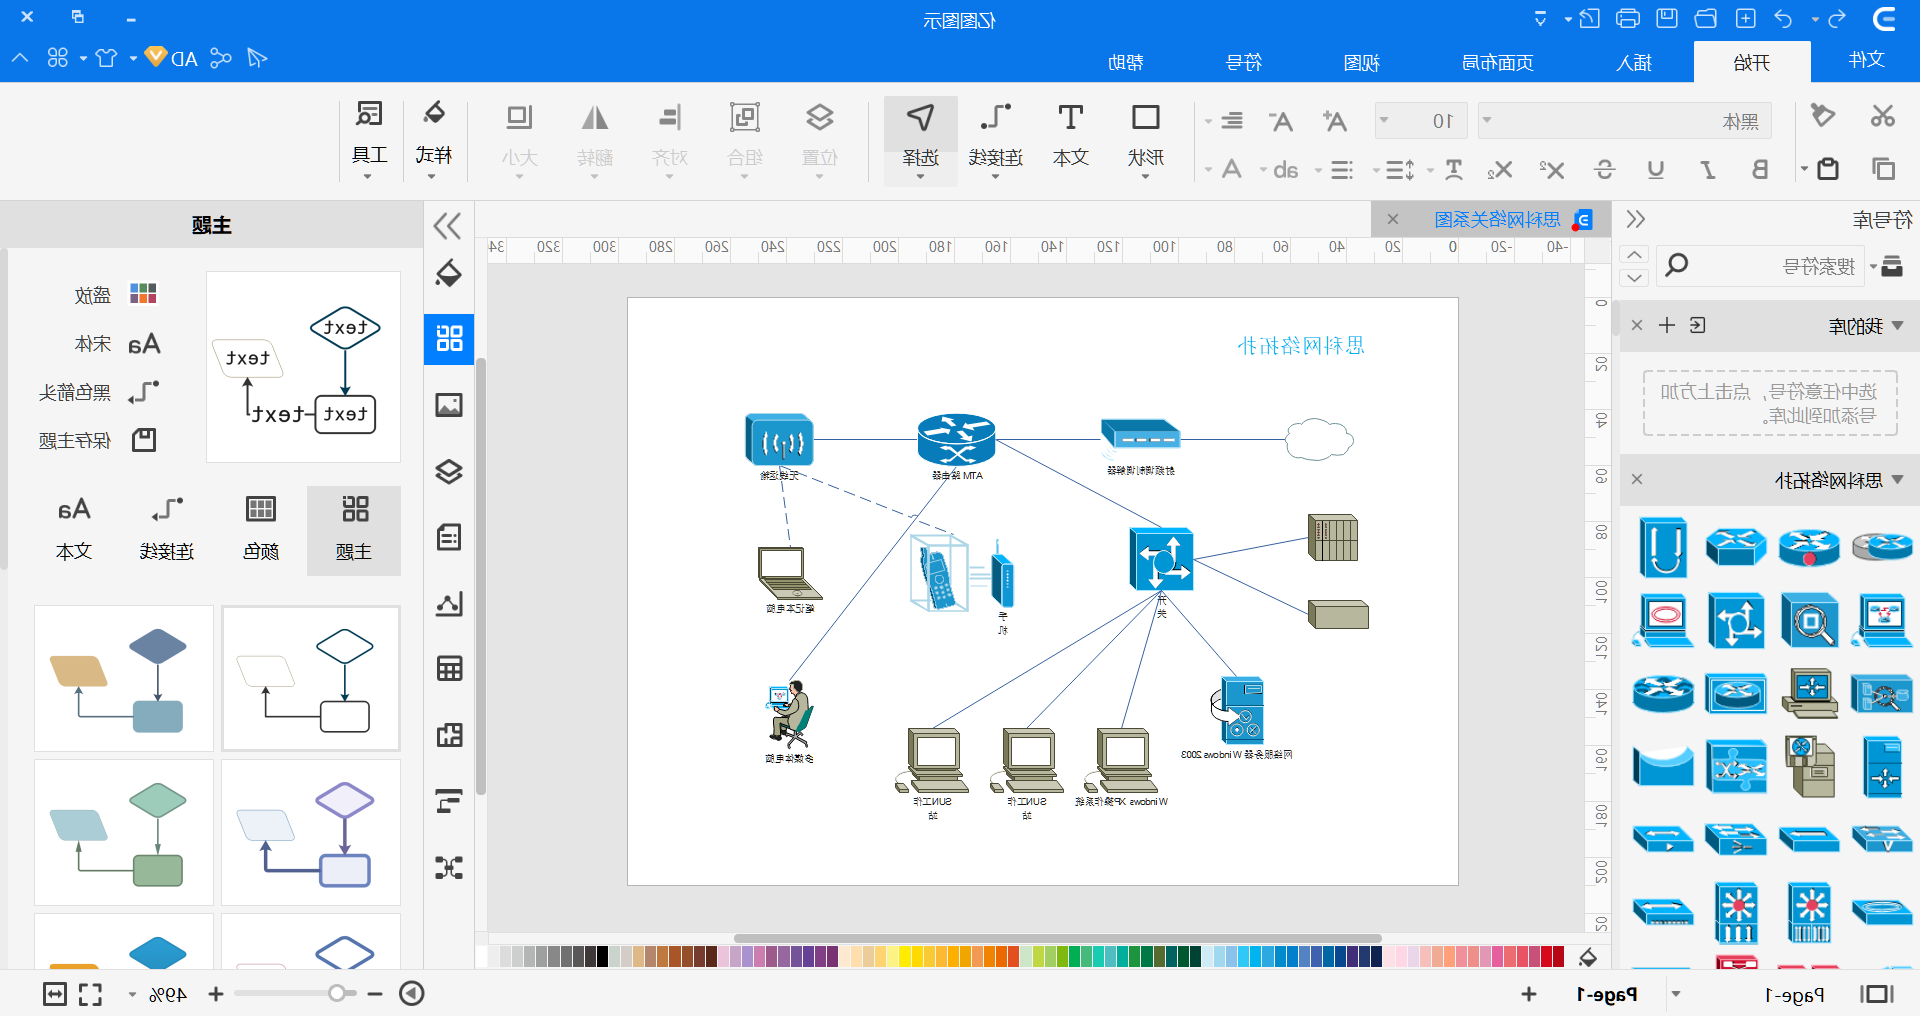This screenshot has width=1920, height=1016.
Task: Click the Redo arrow in title bar
Action: 1837,19
